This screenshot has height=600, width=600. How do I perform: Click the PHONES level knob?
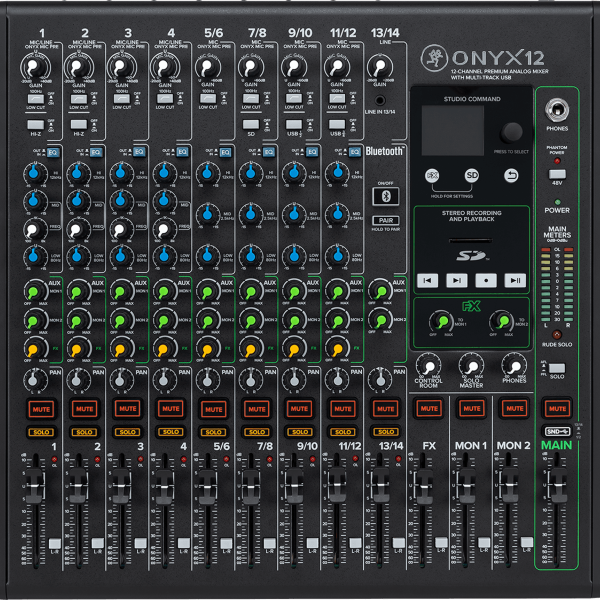pos(514,366)
